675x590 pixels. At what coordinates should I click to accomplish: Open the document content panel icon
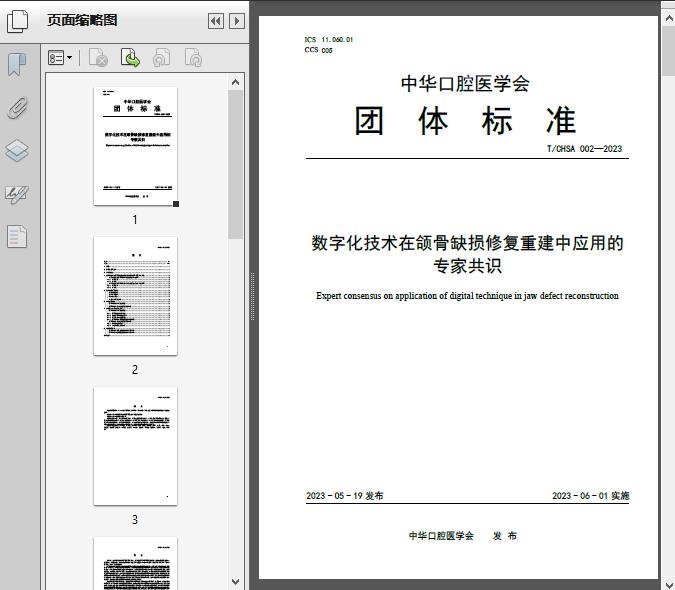click(17, 237)
